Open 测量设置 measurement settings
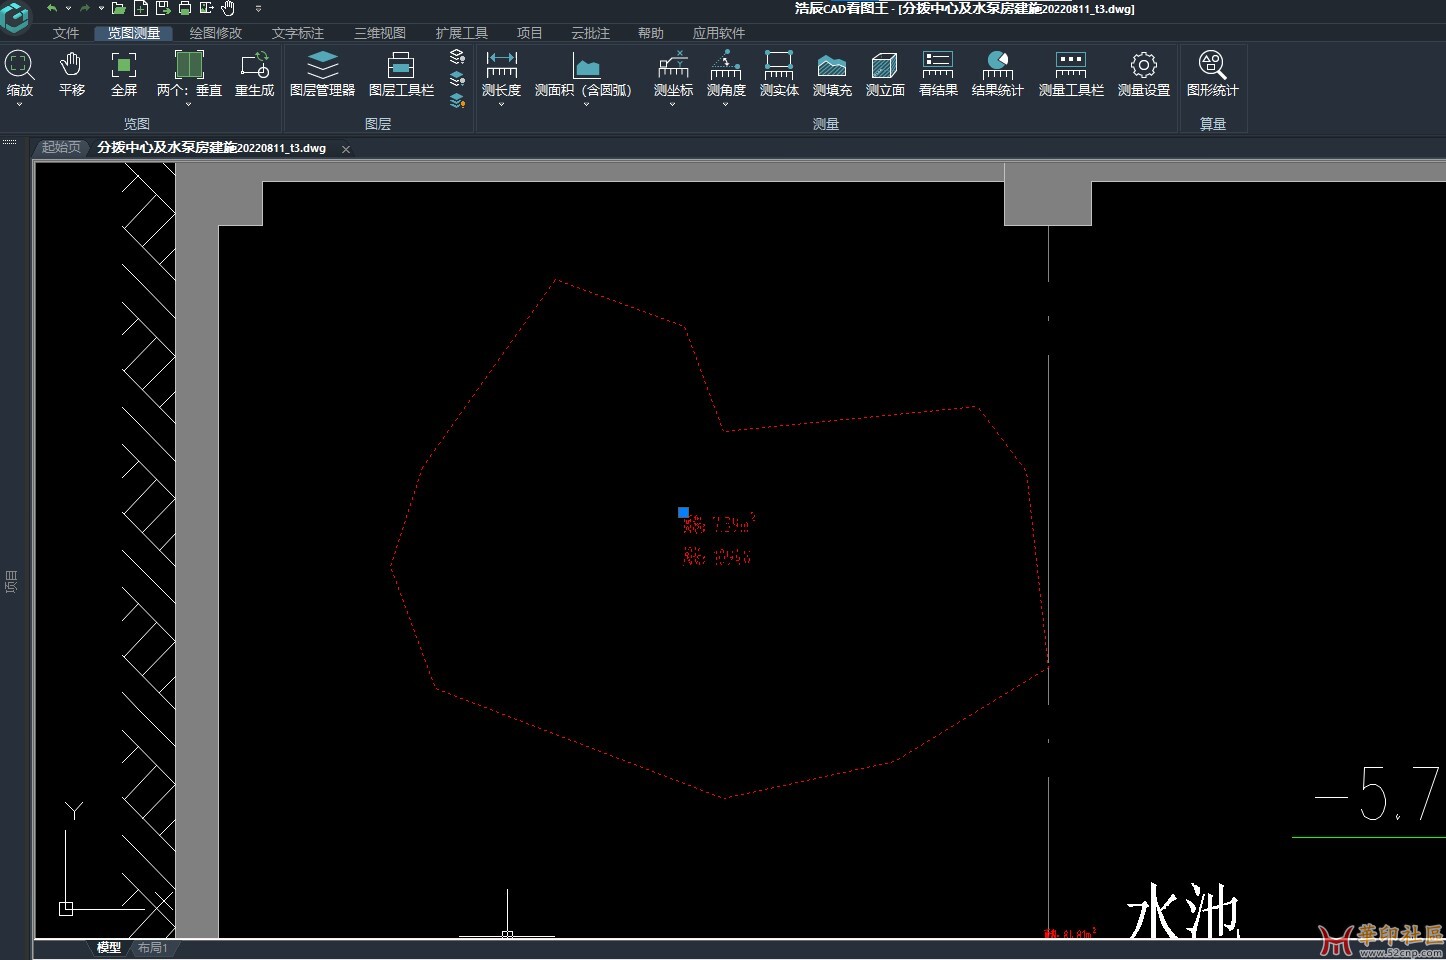This screenshot has width=1446, height=960. 1143,74
